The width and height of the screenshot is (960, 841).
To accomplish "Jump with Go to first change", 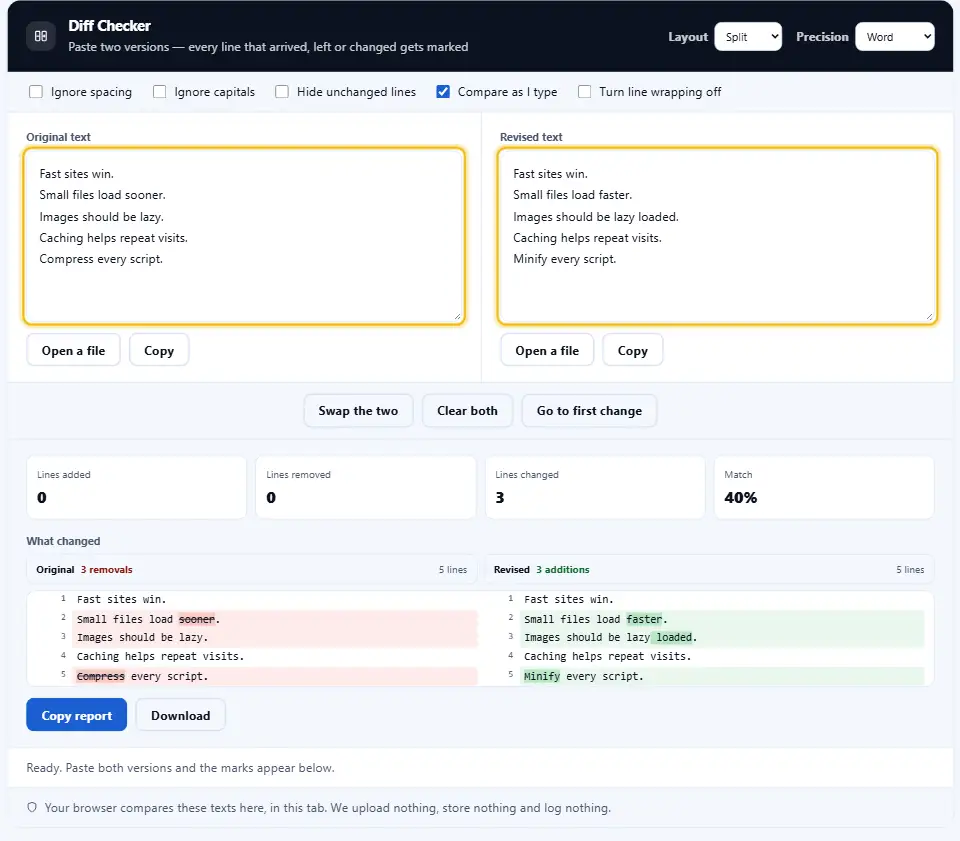I will pyautogui.click(x=589, y=411).
